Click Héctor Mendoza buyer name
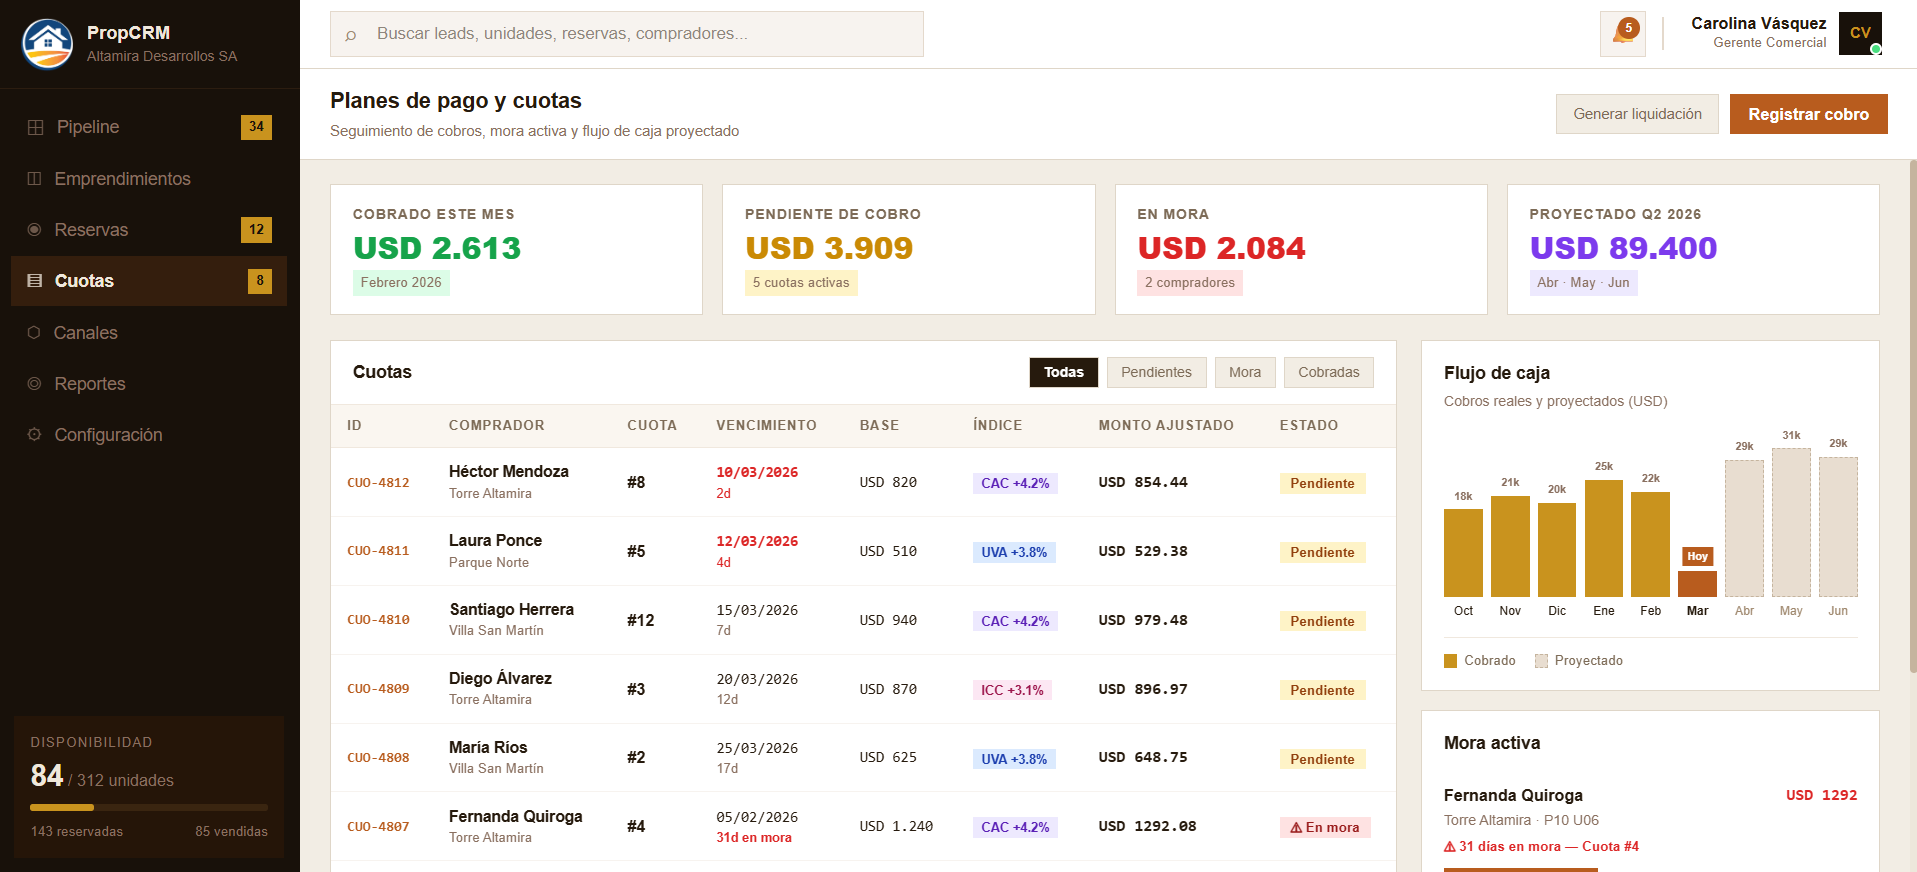Screen dimensions: 1917x872 (508, 472)
